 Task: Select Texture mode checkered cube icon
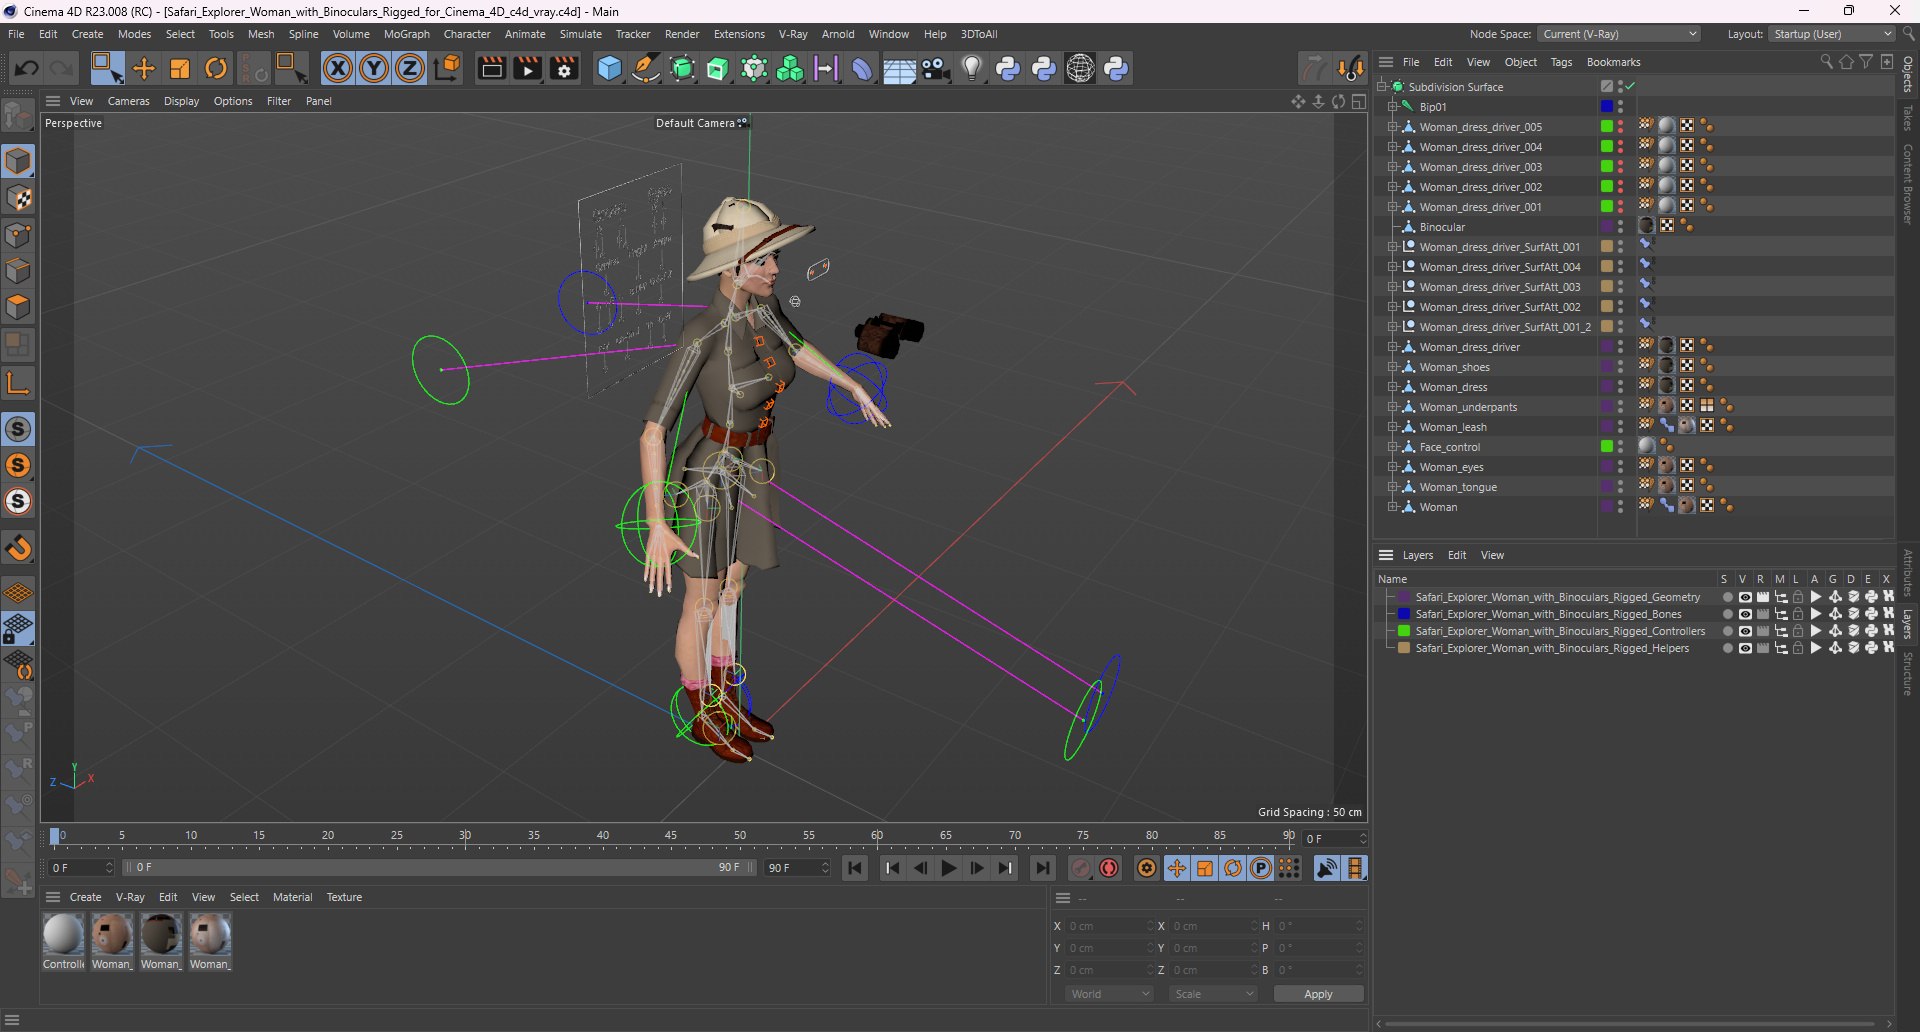point(18,198)
